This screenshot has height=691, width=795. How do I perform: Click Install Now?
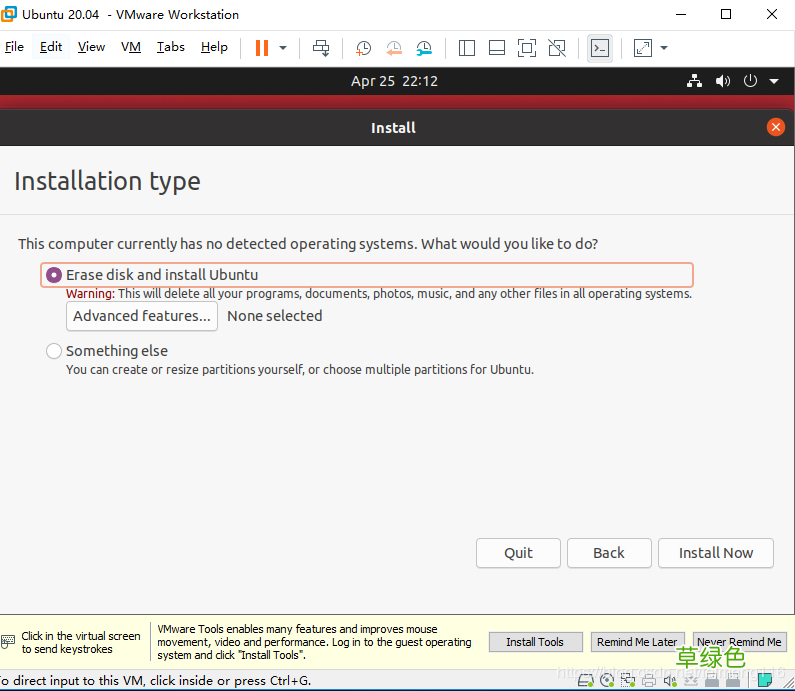[x=715, y=553]
